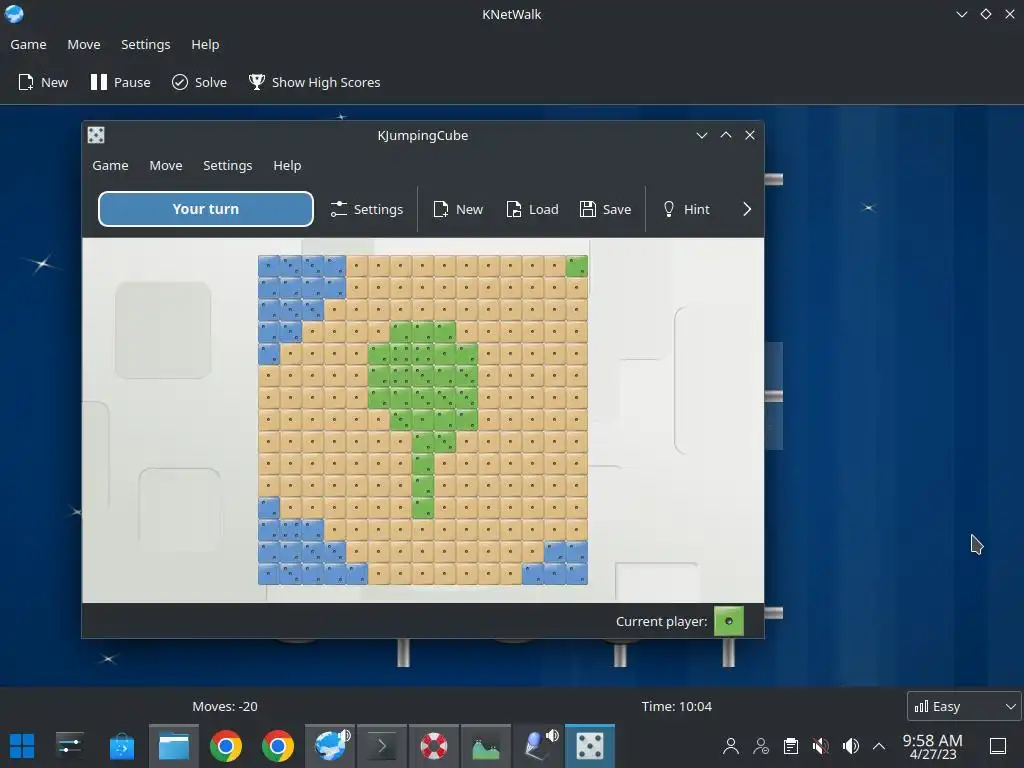Show High Scores in KNetWalk
This screenshot has width=1024, height=768.
click(x=314, y=82)
